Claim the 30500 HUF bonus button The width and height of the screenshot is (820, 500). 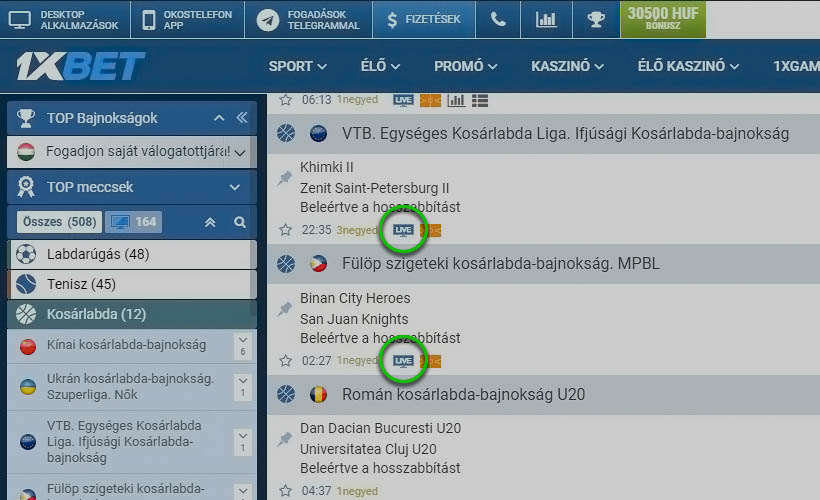(x=663, y=19)
